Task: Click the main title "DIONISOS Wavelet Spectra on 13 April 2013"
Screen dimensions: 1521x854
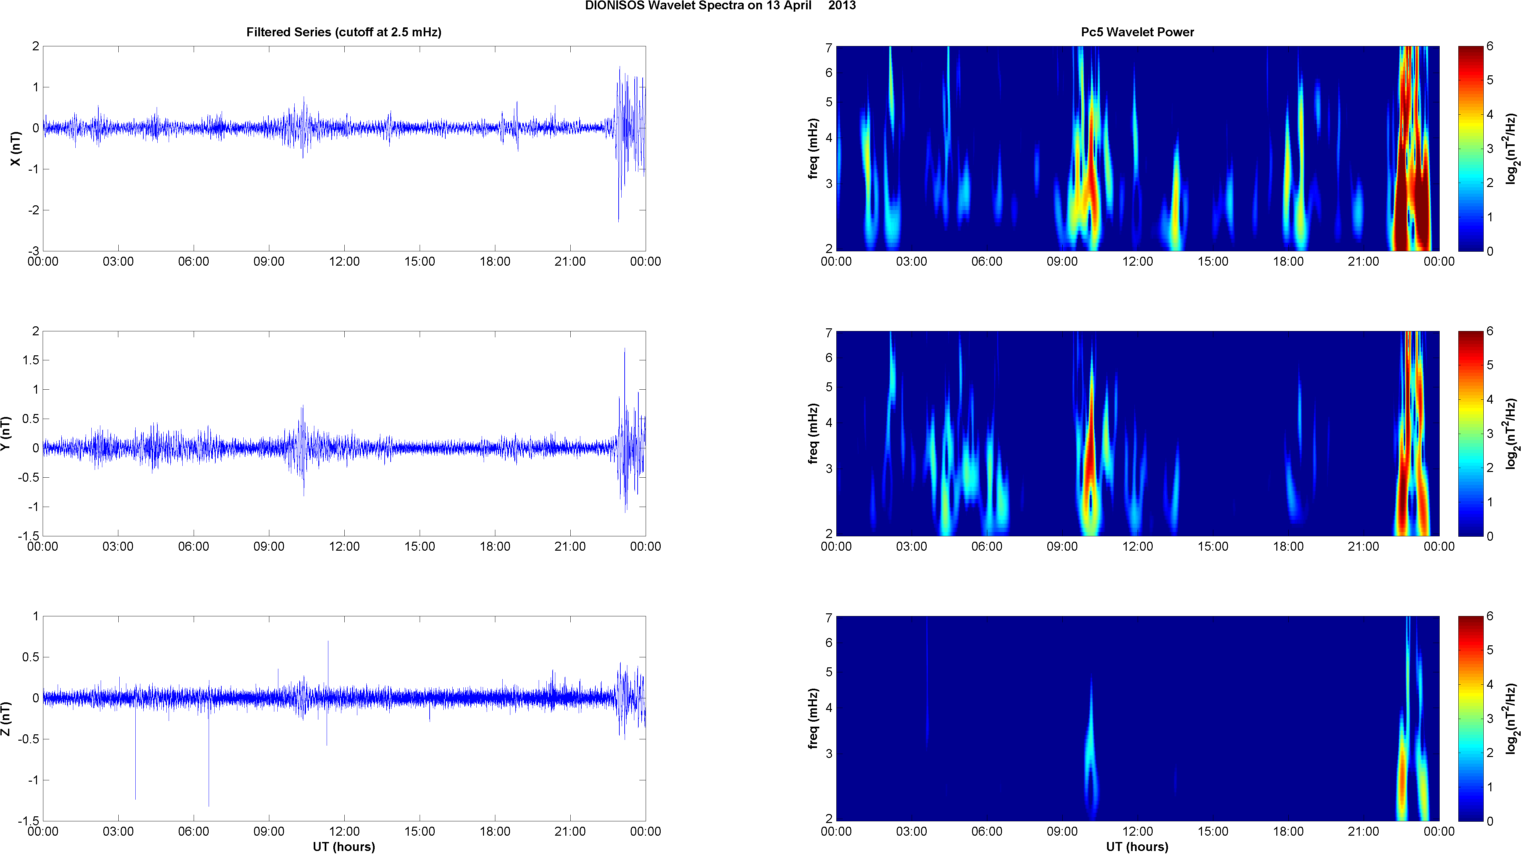Action: coord(720,6)
